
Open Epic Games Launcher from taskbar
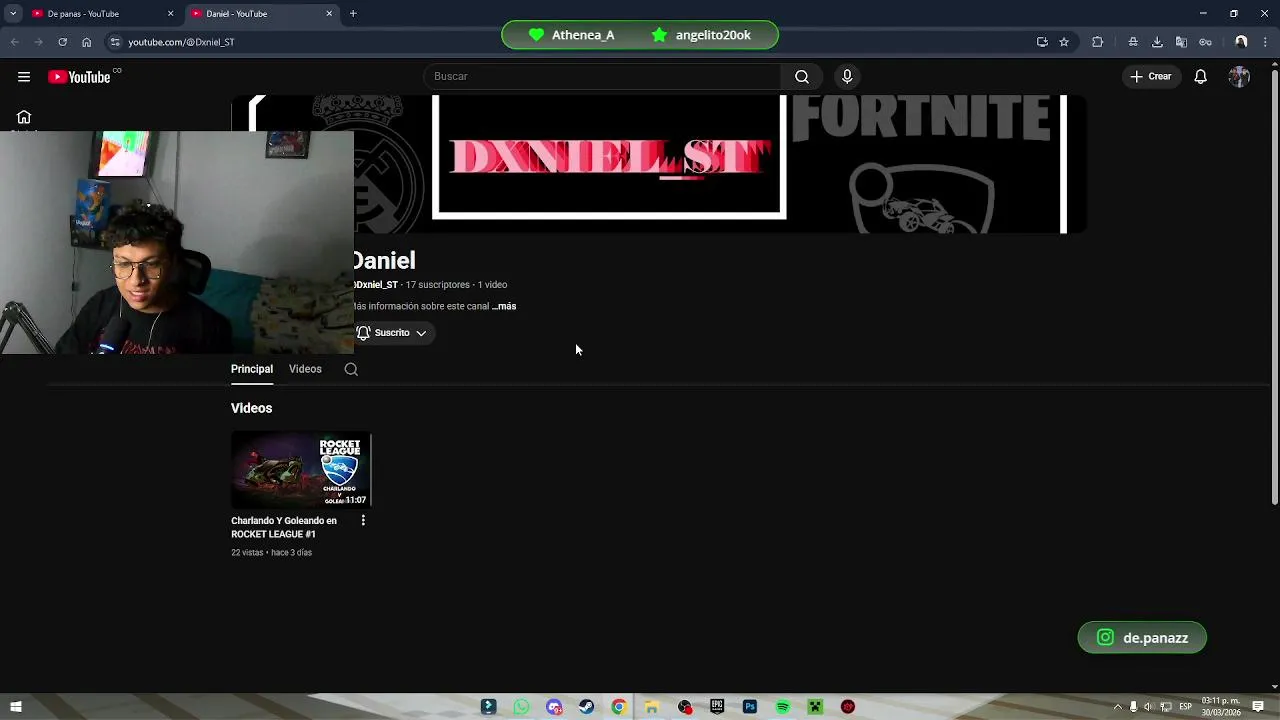717,707
